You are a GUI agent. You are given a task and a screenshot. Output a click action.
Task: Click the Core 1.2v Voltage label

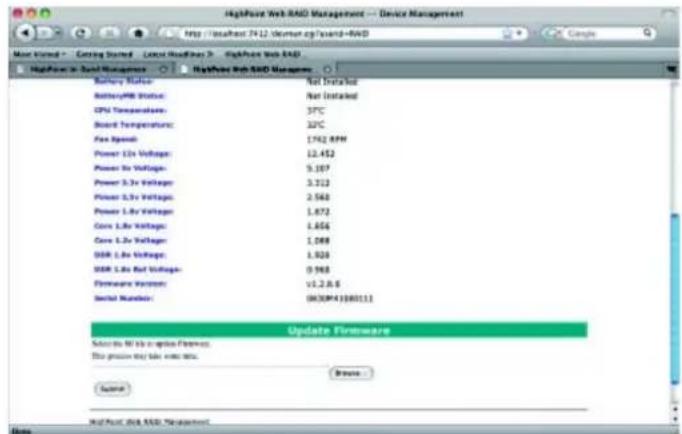(x=130, y=240)
